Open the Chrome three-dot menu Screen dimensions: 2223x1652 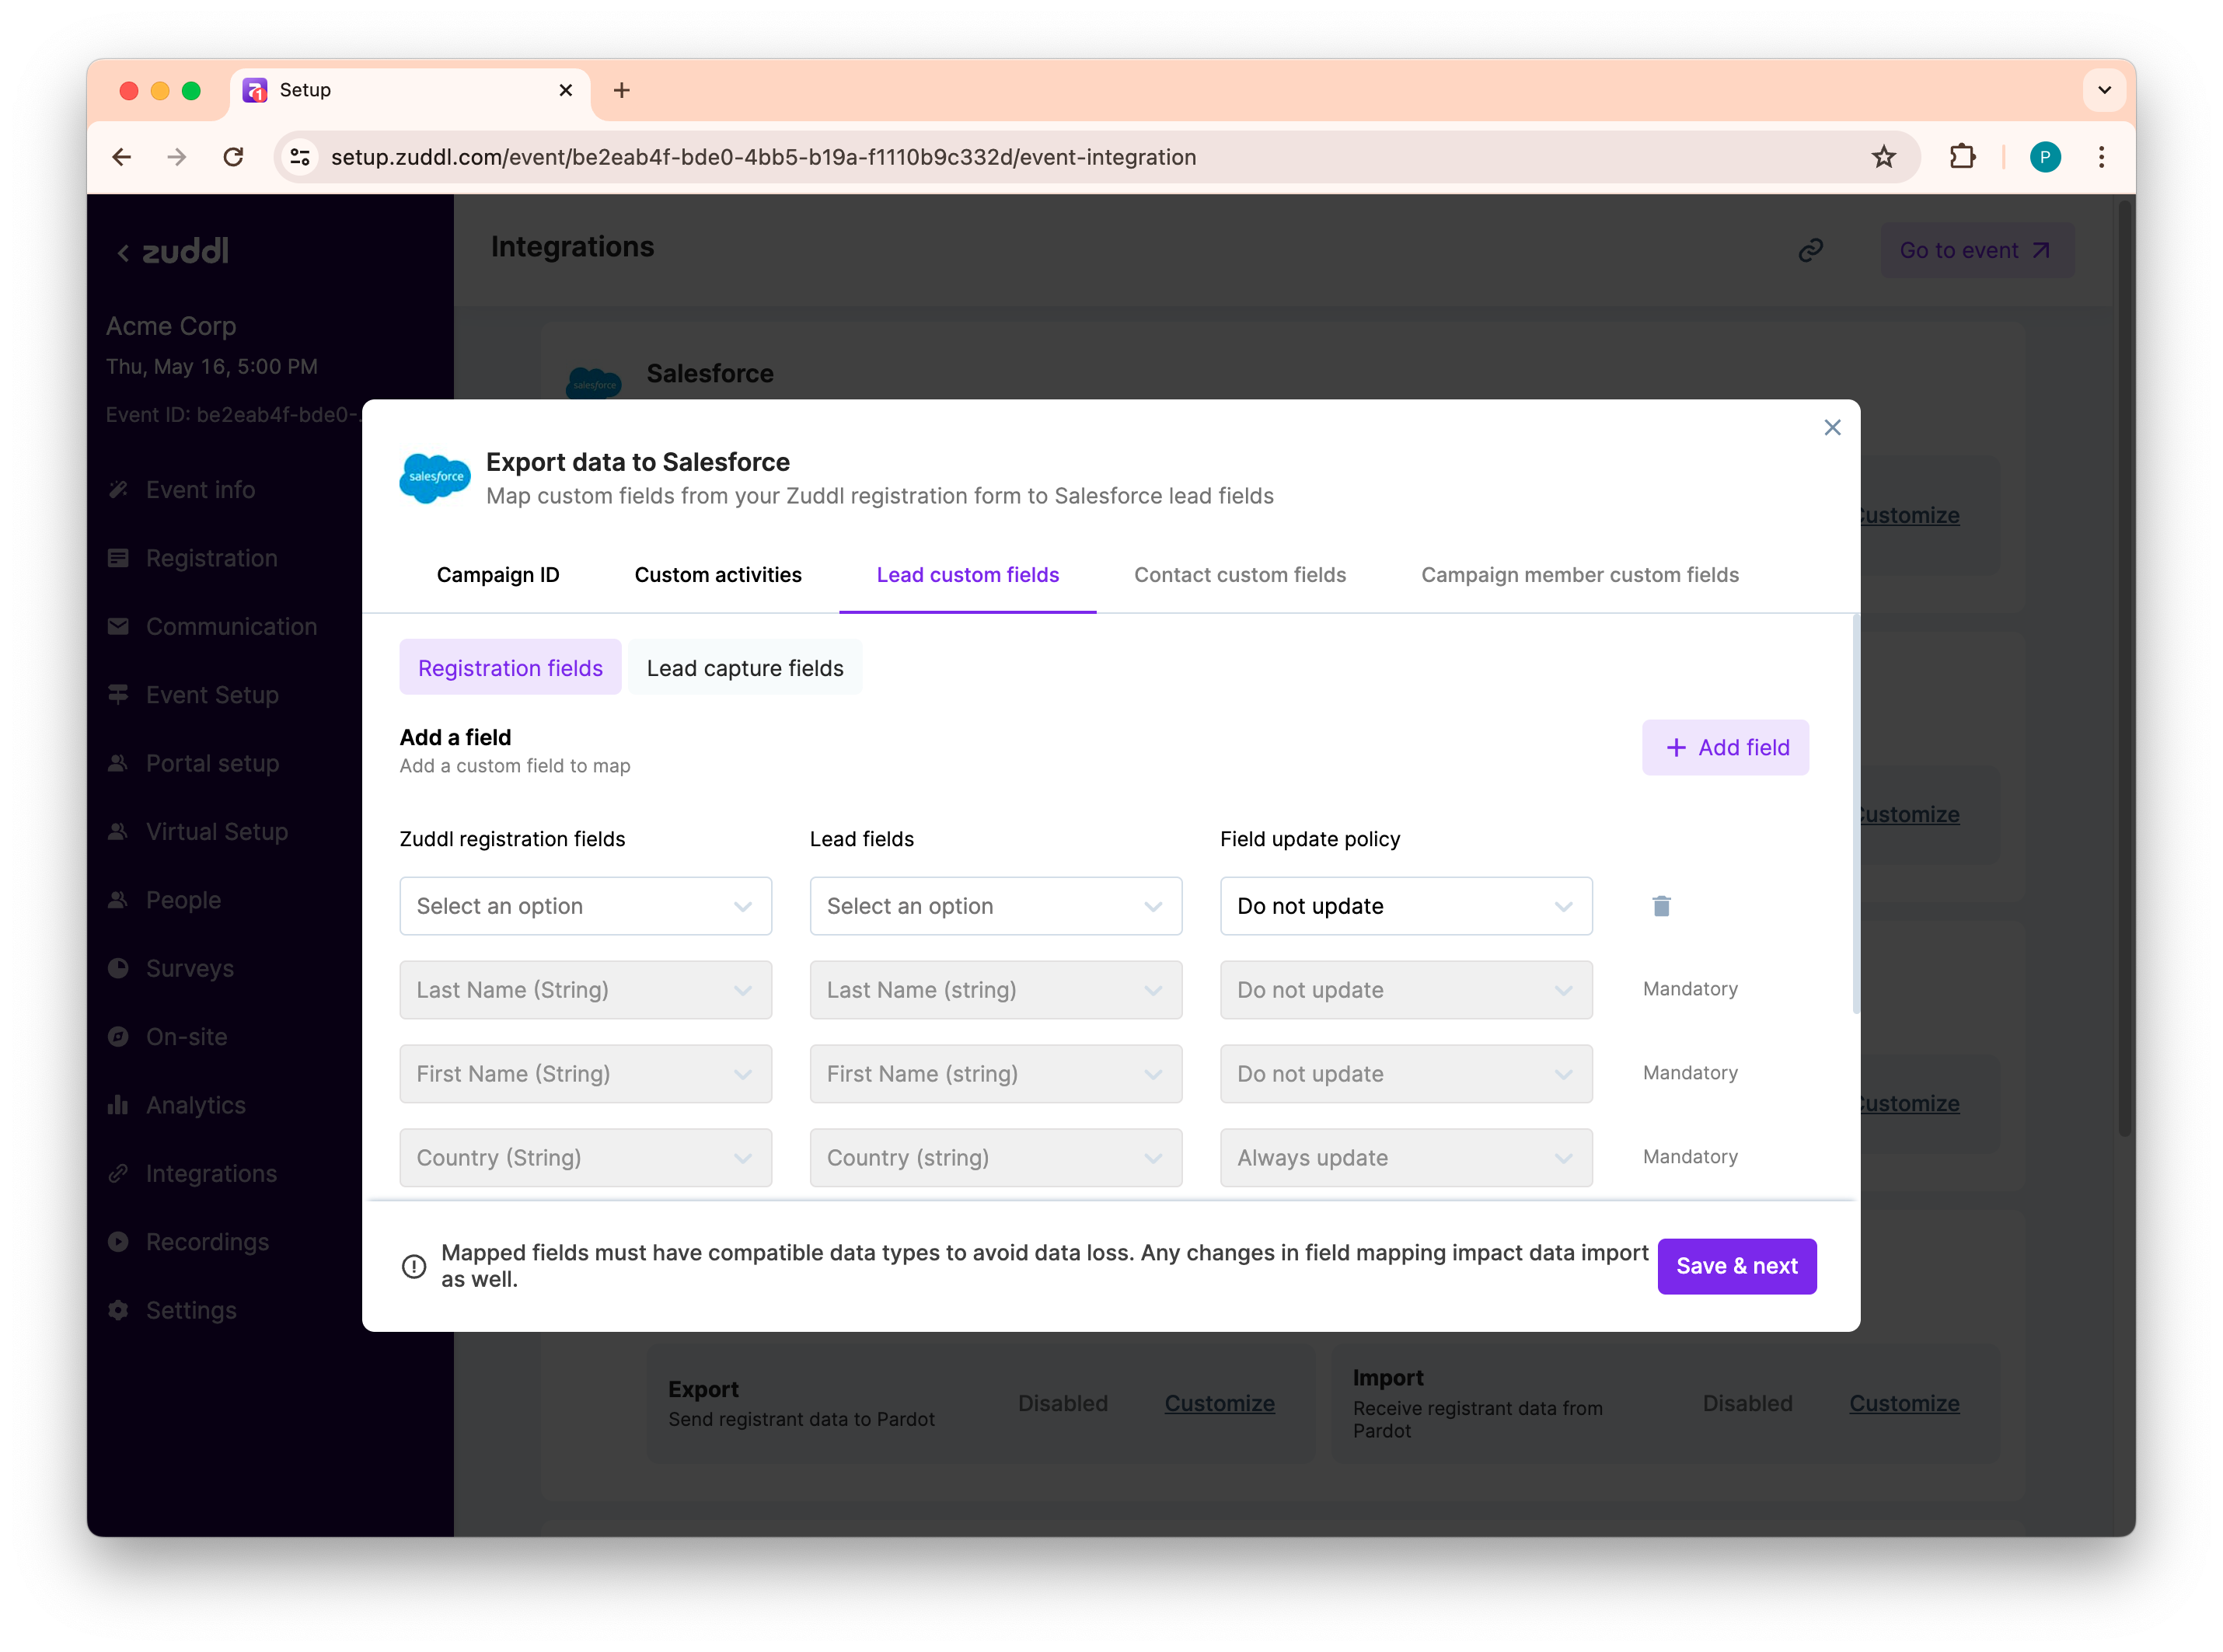2101,157
